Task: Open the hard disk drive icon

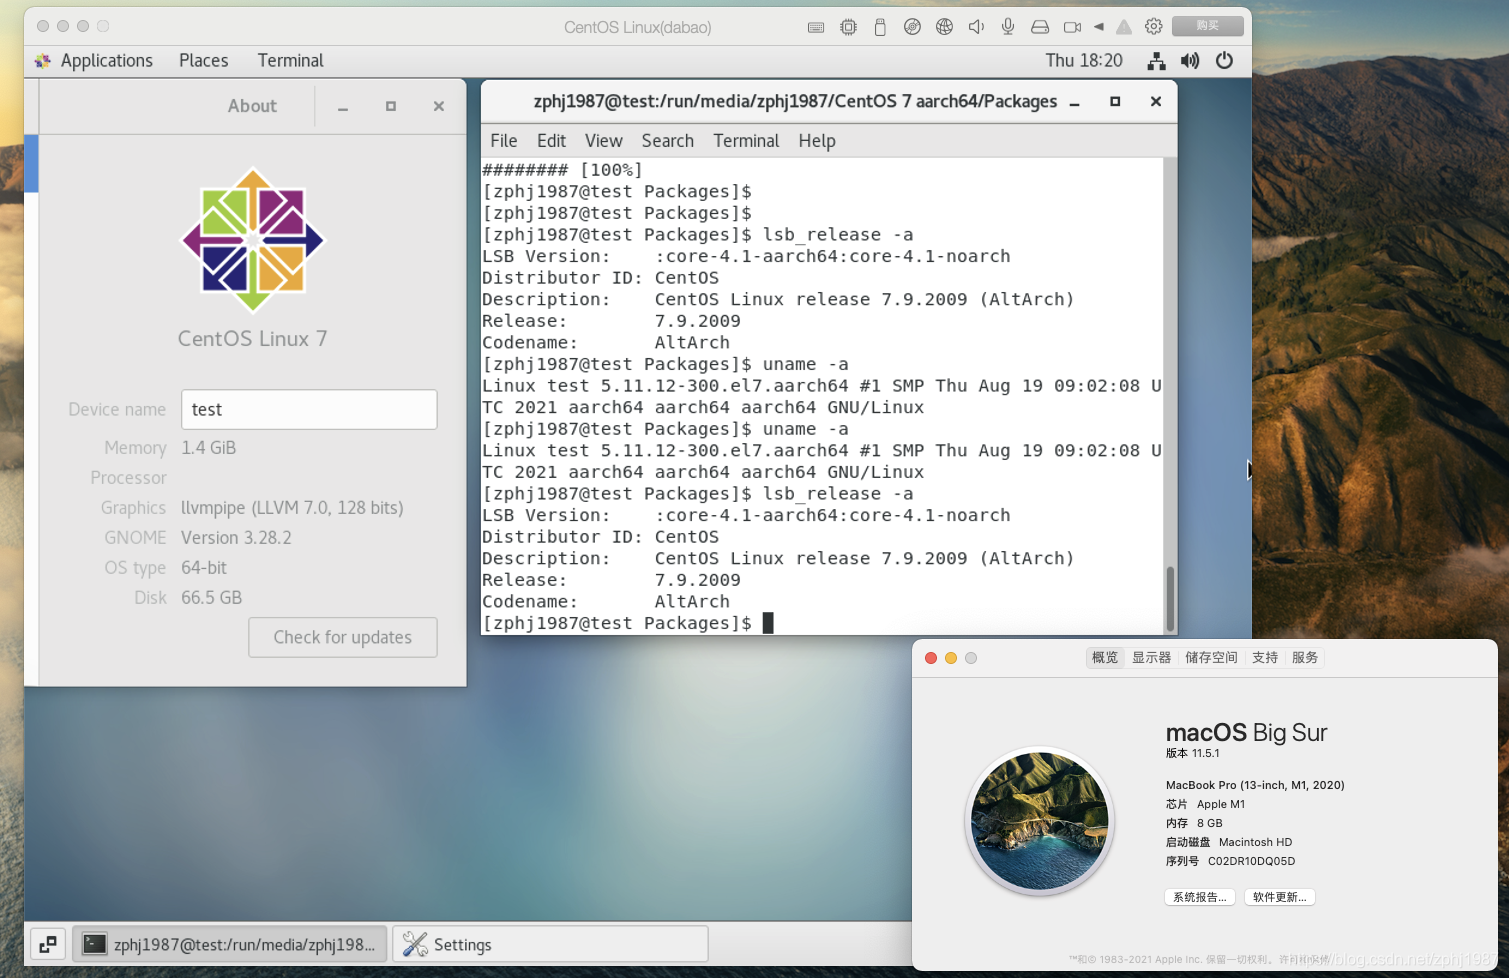Action: [x=1040, y=27]
